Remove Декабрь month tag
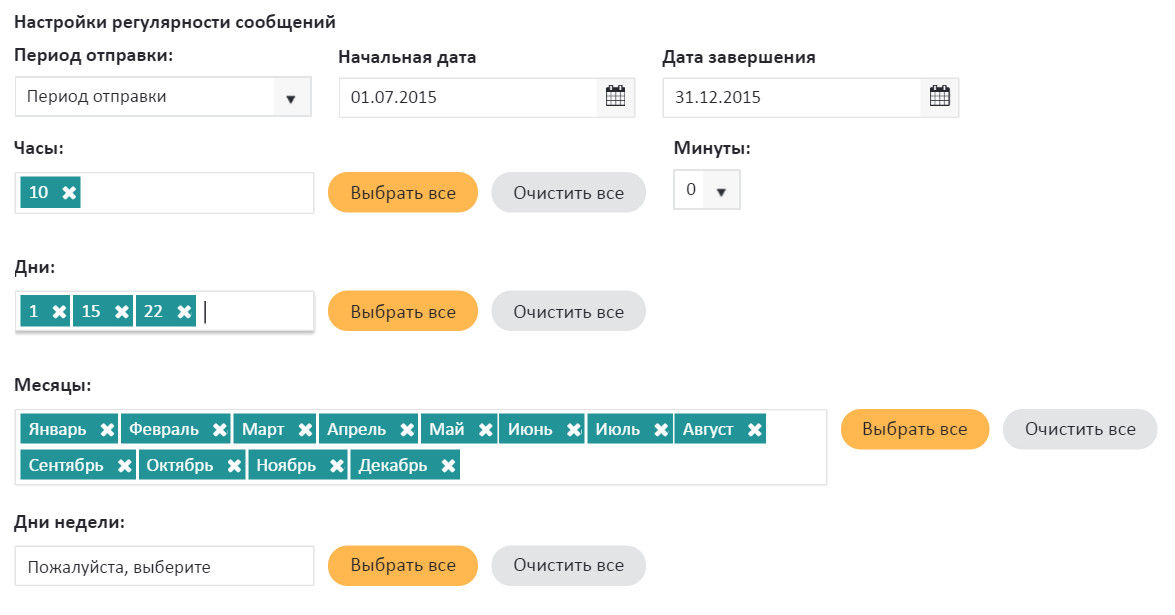The width and height of the screenshot is (1175, 615). click(448, 466)
